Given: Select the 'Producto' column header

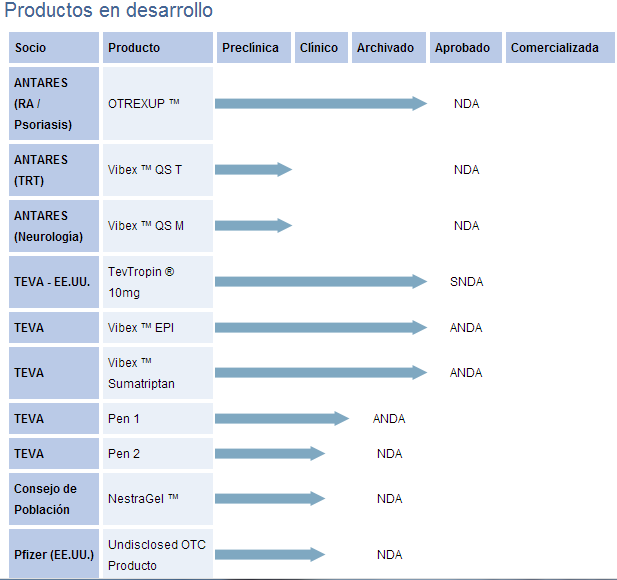Looking at the screenshot, I should pyautogui.click(x=158, y=48).
